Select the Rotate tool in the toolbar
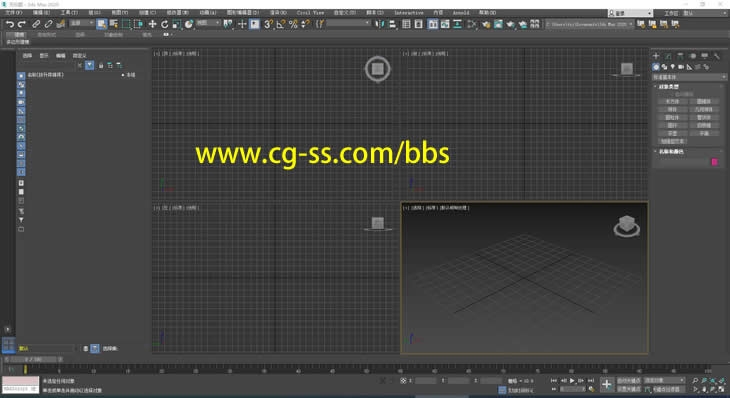 pos(164,24)
